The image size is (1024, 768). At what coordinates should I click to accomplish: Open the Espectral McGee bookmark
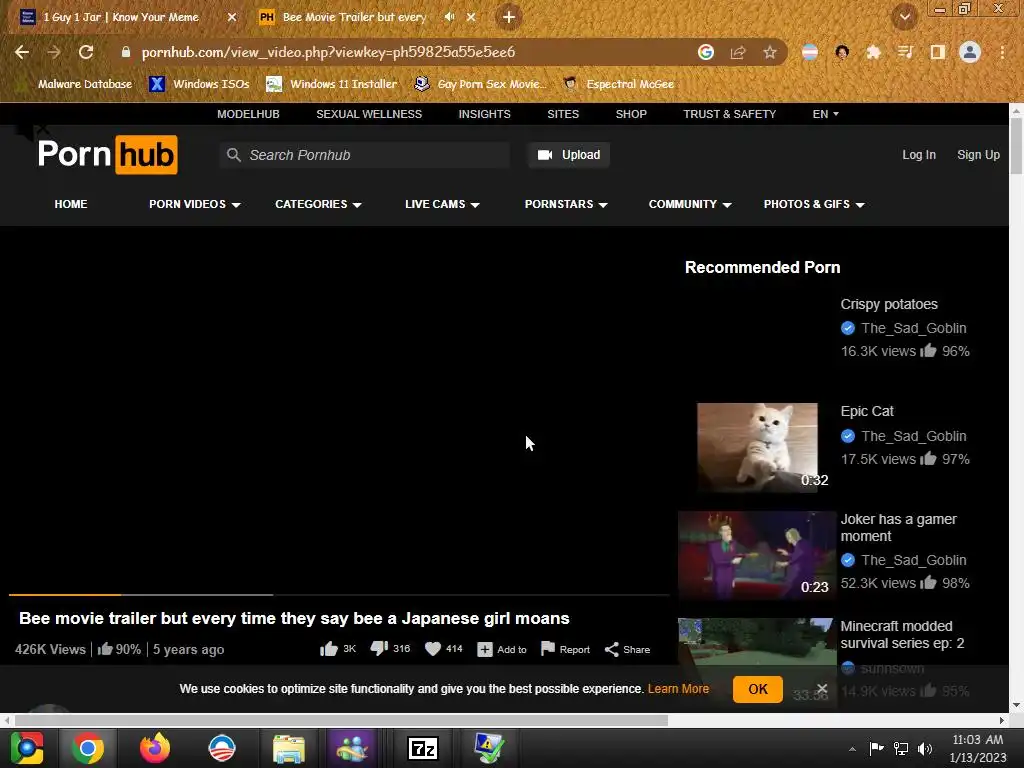click(618, 84)
